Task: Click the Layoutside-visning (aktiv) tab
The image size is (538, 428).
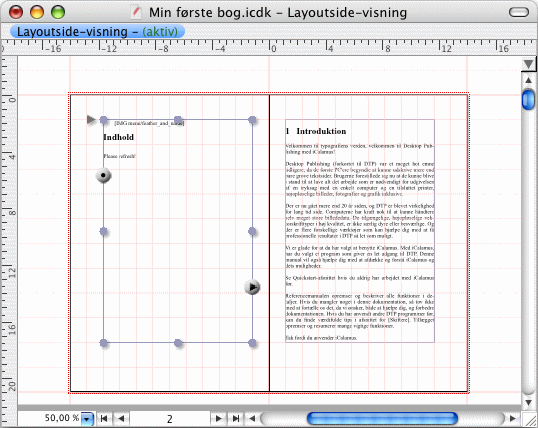Action: [97, 32]
